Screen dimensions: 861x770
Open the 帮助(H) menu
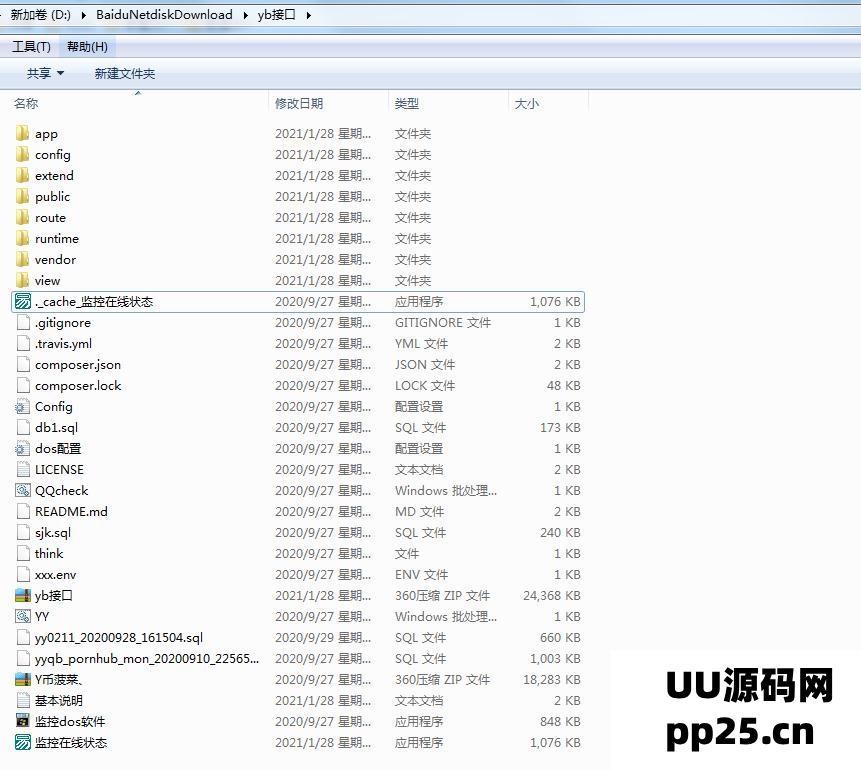[x=87, y=47]
